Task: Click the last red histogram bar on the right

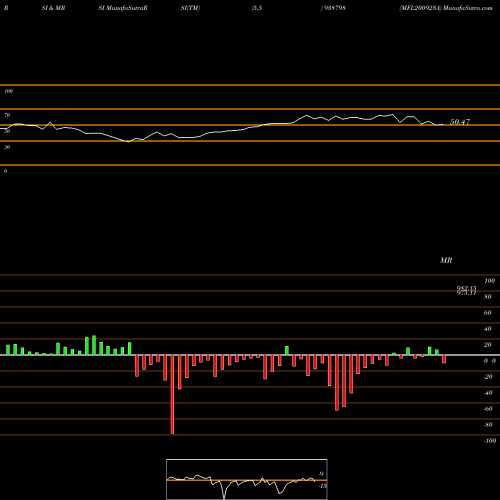Action: [x=444, y=359]
